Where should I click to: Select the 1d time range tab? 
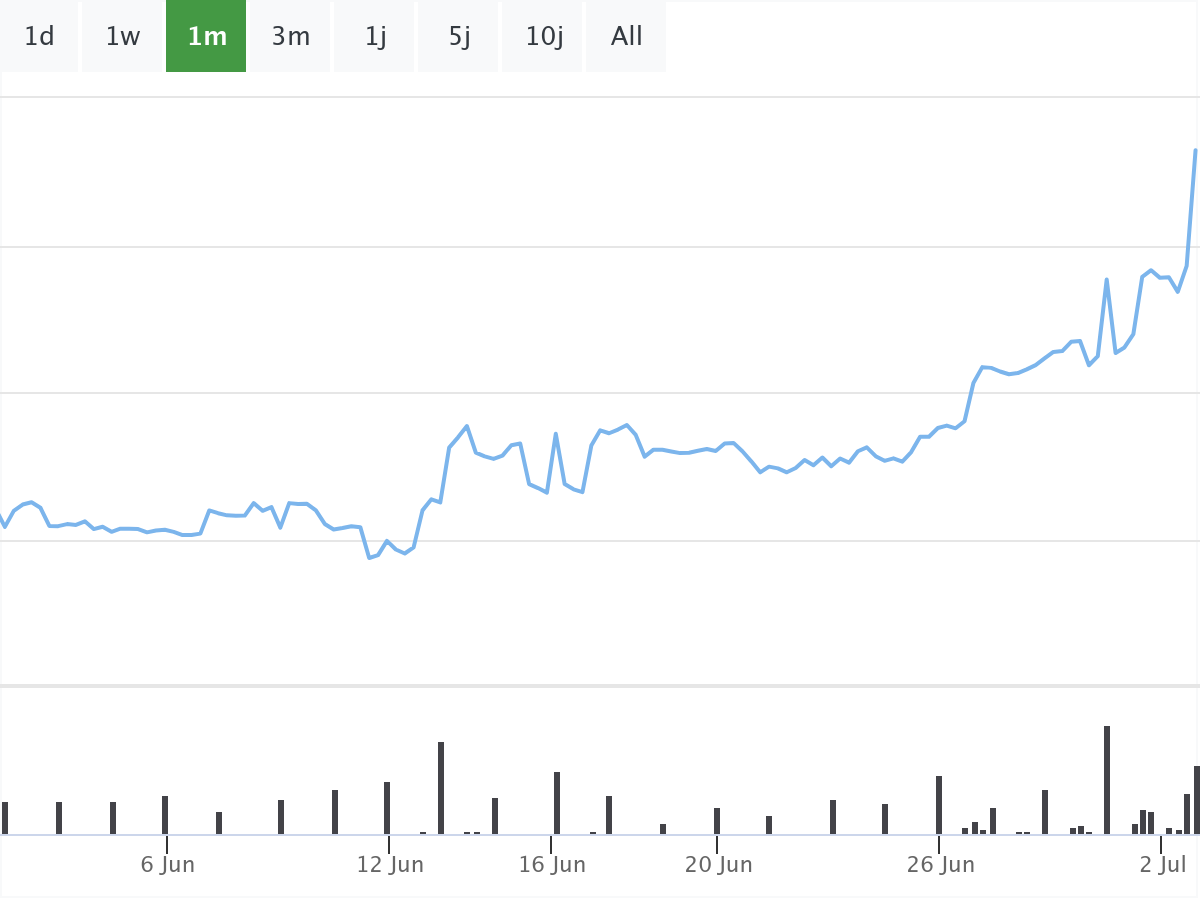(x=39, y=37)
